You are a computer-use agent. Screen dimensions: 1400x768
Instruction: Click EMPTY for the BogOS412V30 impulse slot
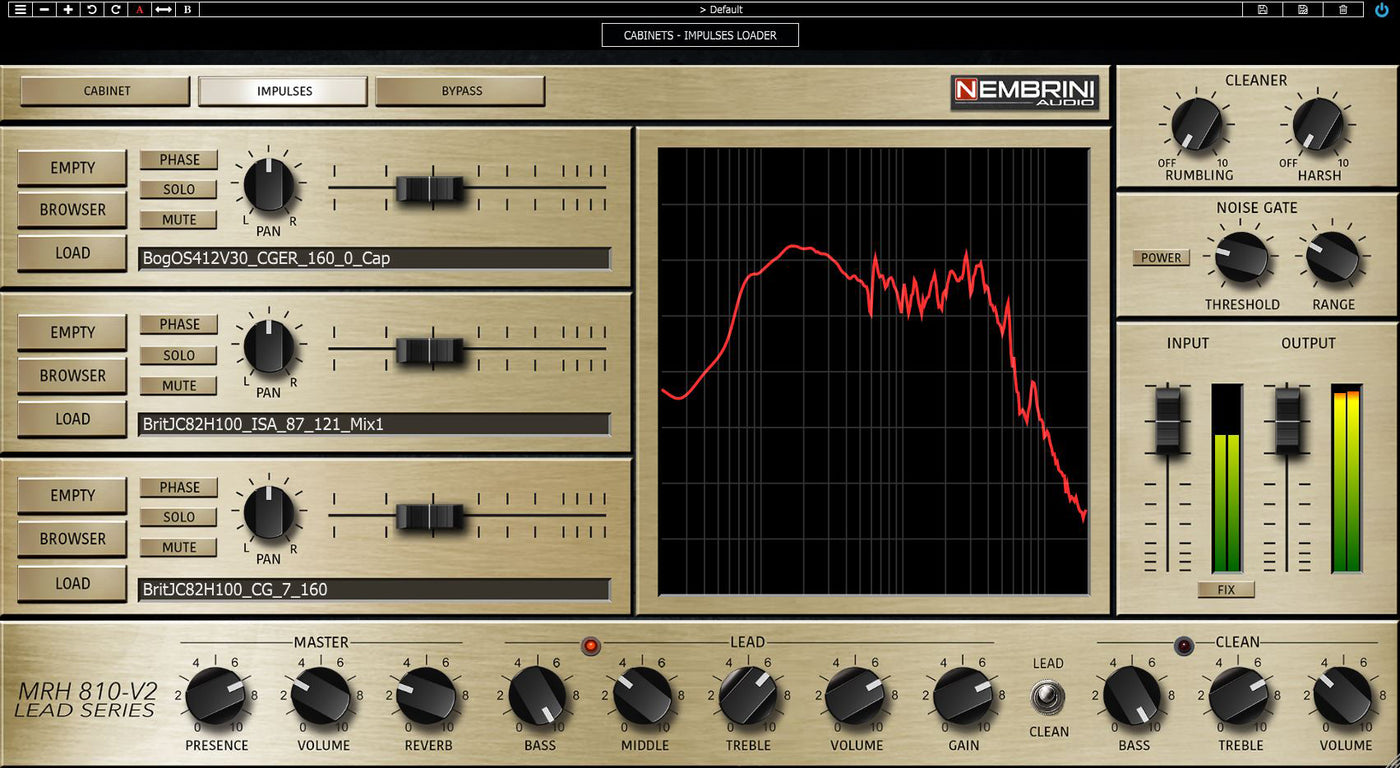72,168
